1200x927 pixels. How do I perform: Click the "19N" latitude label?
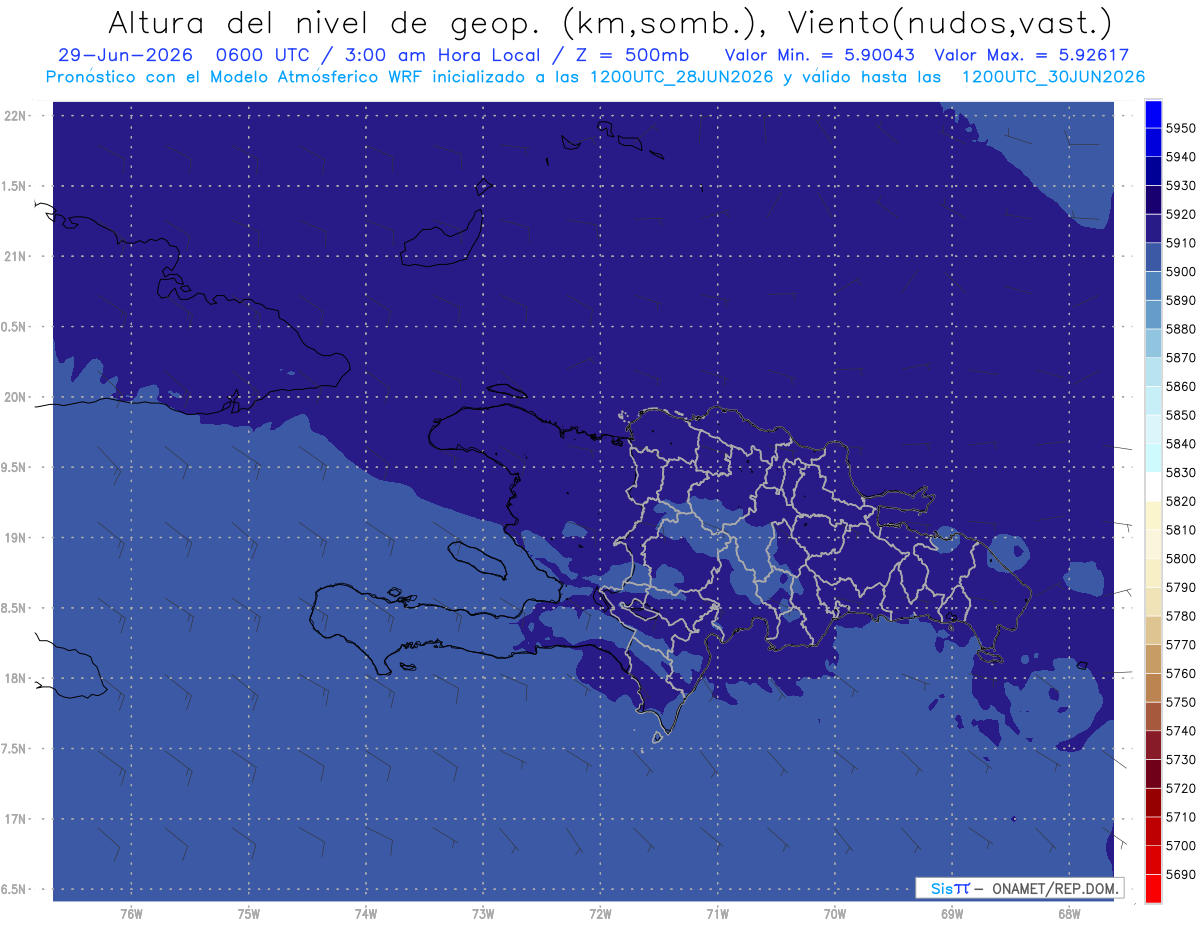pyautogui.click(x=16, y=538)
